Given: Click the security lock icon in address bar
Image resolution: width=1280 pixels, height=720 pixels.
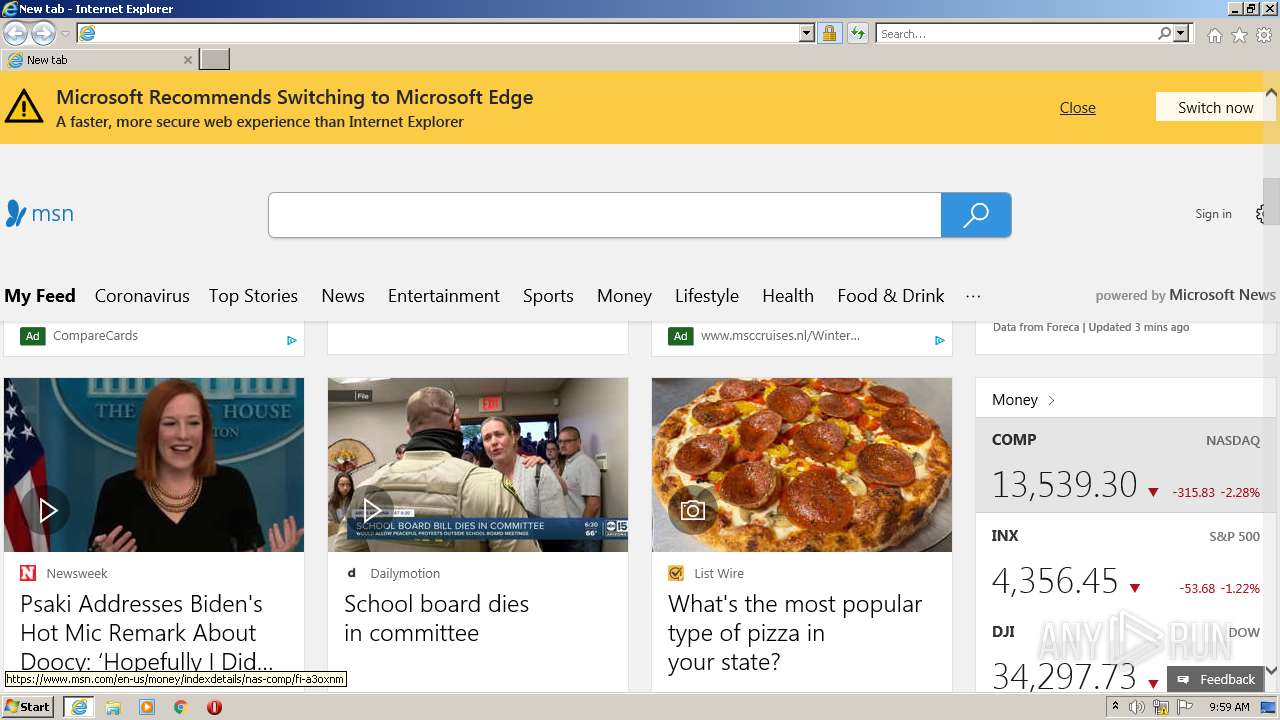Looking at the screenshot, I should tap(829, 34).
